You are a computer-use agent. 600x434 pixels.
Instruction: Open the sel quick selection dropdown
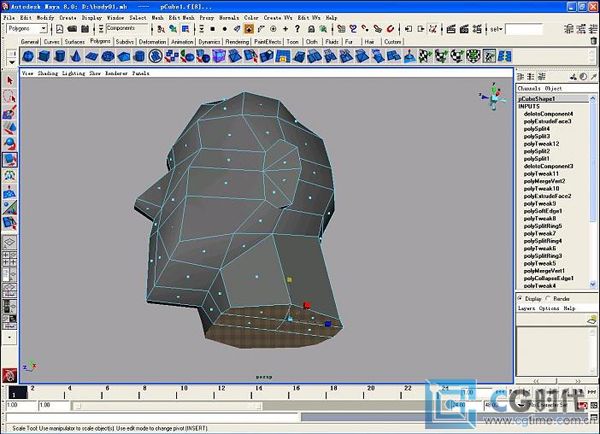(496, 29)
